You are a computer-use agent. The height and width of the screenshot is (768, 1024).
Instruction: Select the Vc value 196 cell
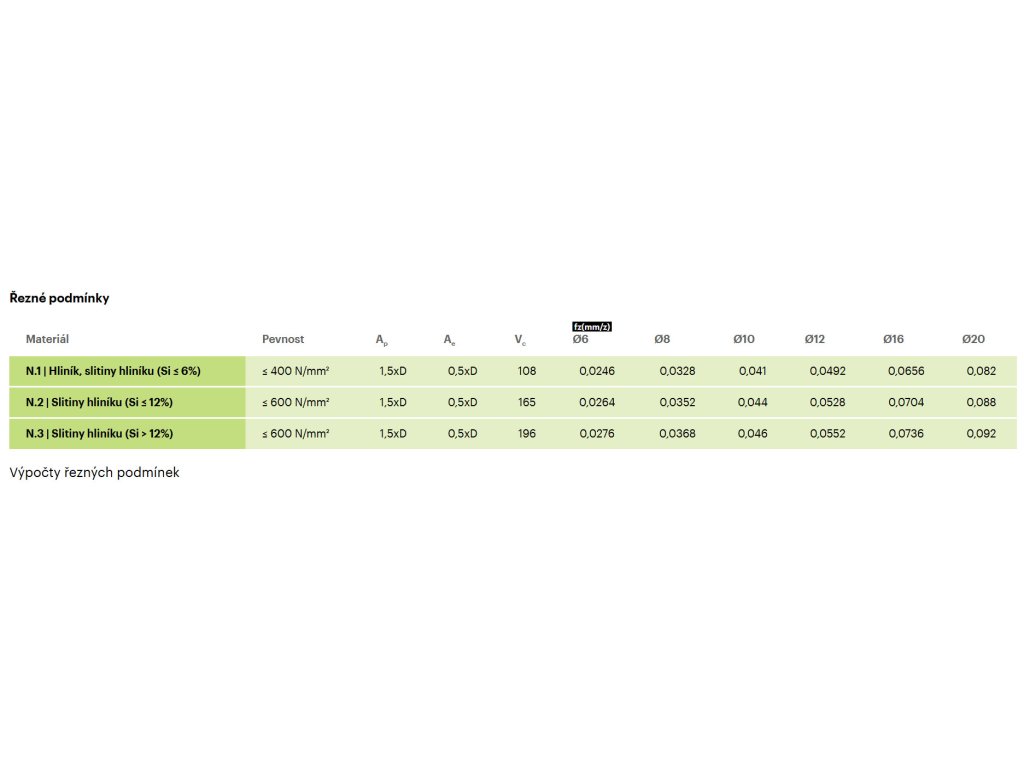pos(527,433)
